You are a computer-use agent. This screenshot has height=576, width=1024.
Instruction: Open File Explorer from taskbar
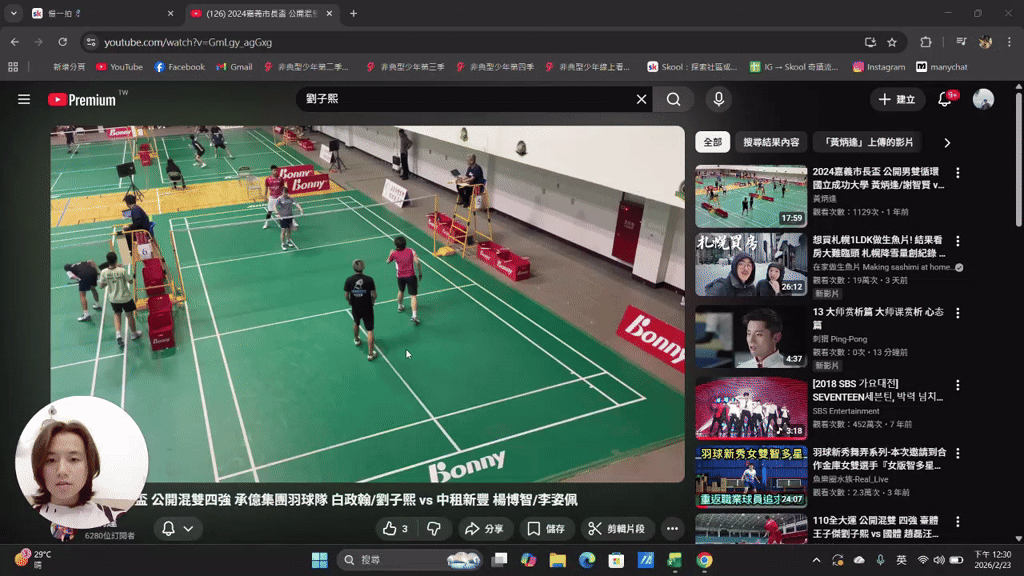[x=557, y=560]
